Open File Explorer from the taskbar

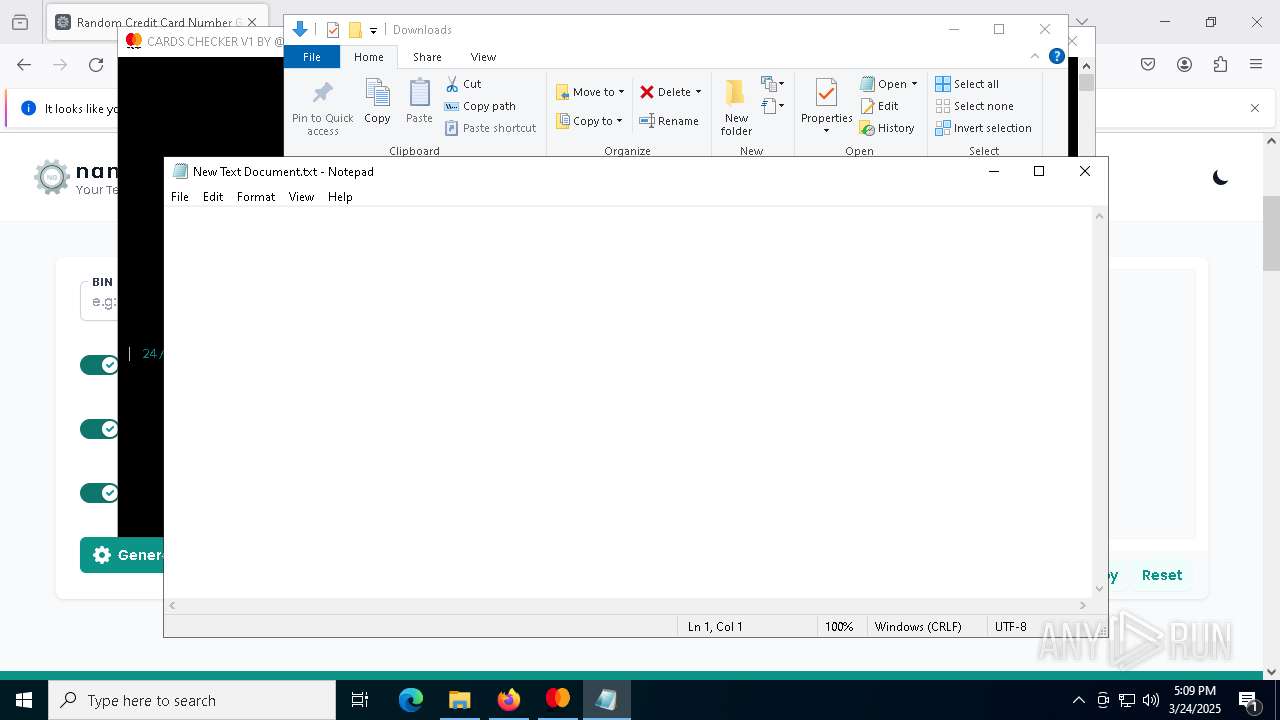pos(460,700)
